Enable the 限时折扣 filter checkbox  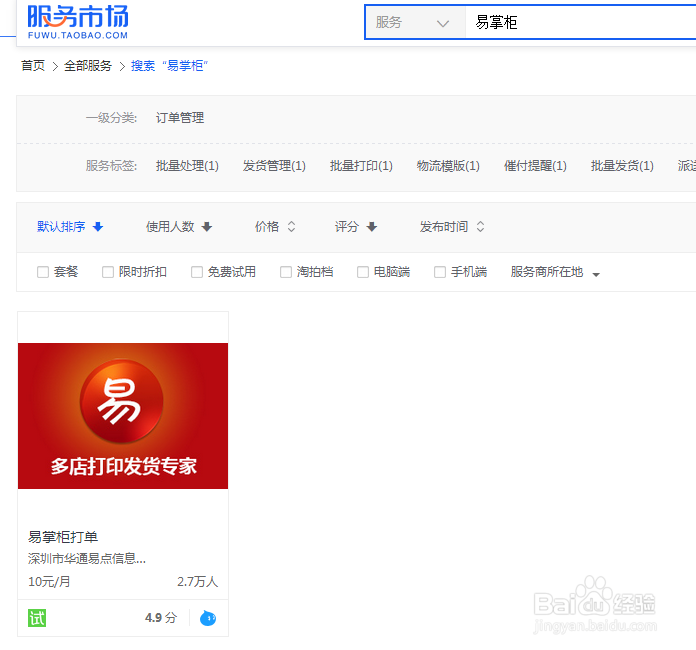[x=108, y=272]
